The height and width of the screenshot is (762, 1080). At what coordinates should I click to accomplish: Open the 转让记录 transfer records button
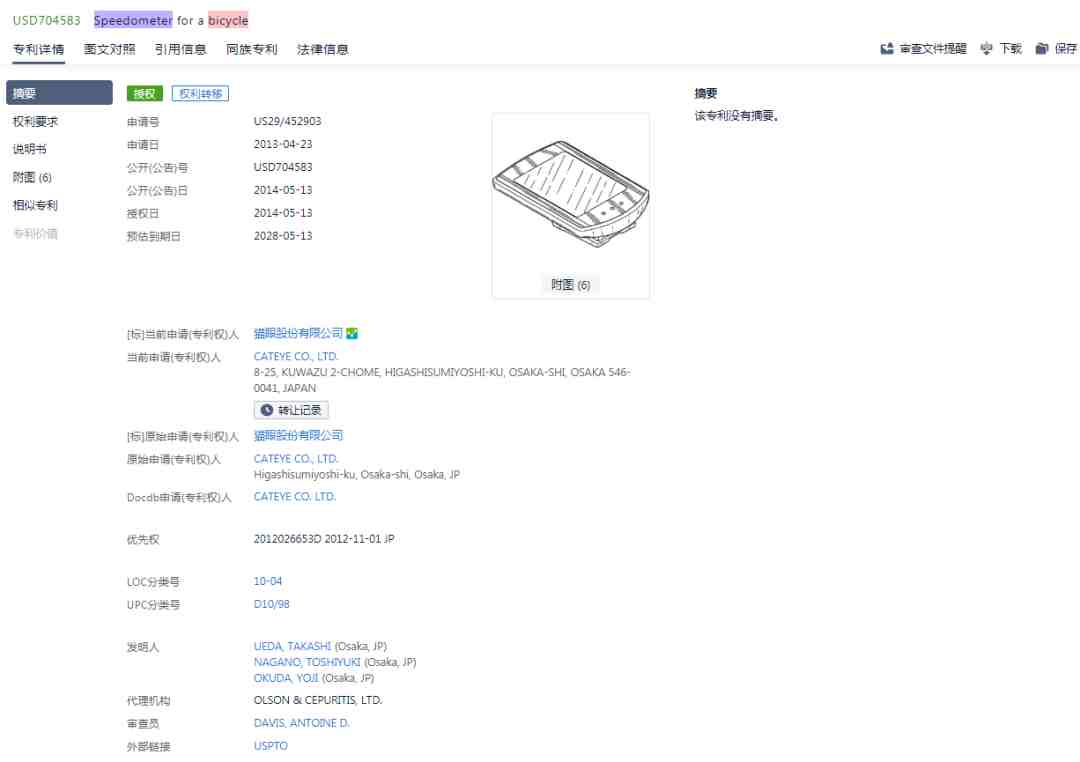tap(291, 410)
